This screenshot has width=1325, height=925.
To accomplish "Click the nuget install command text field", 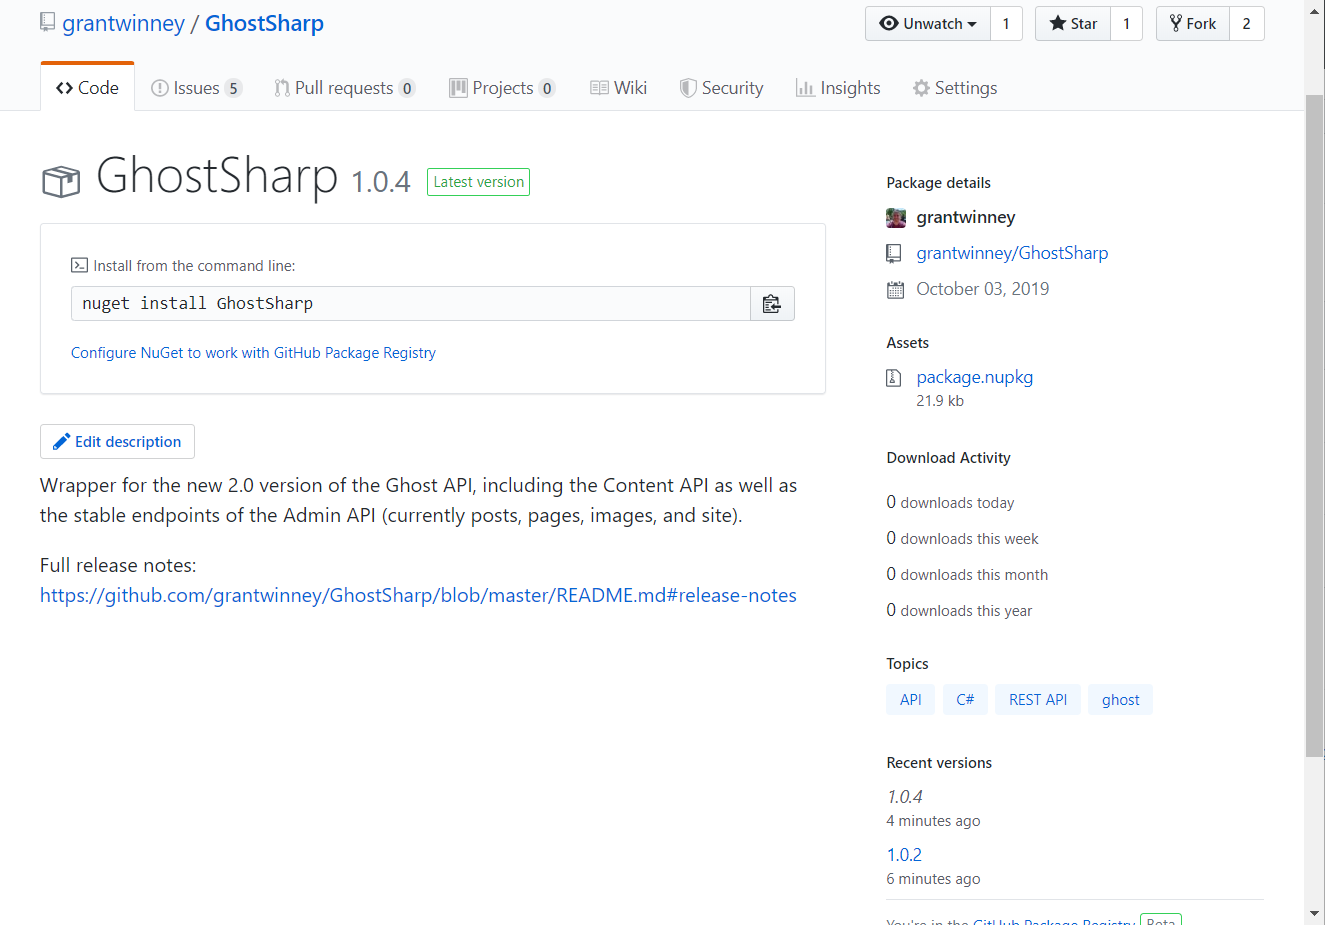I will click(410, 304).
